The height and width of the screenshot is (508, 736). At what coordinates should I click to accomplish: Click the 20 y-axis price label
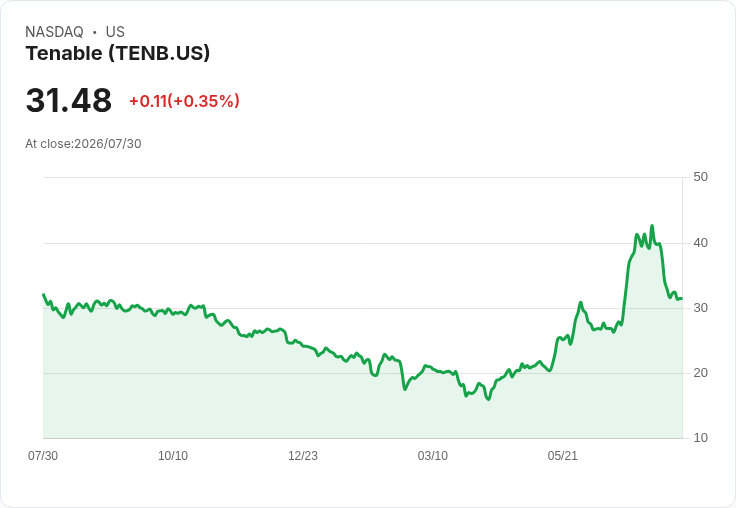point(700,373)
